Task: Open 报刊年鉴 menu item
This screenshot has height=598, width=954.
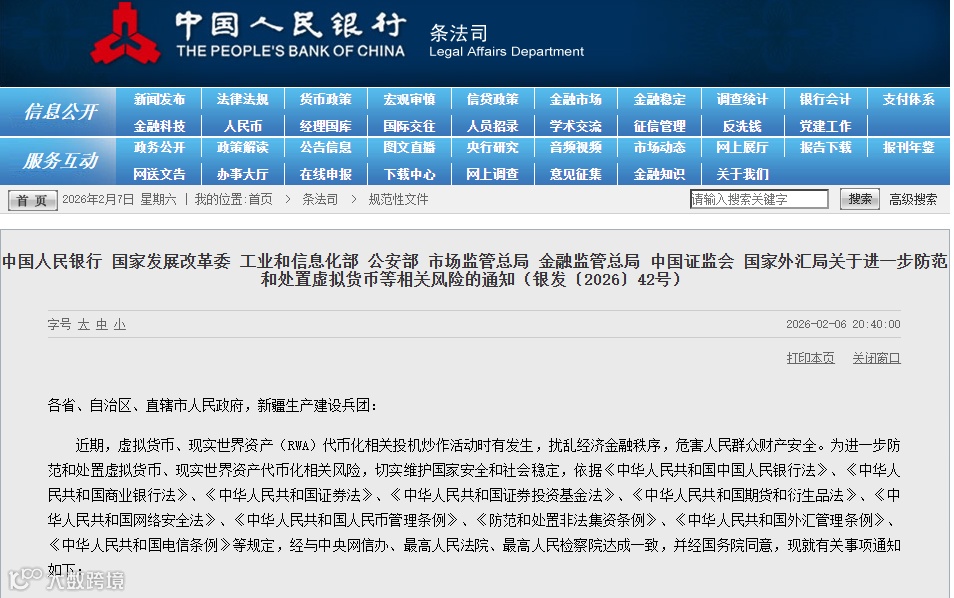Action: [x=909, y=147]
